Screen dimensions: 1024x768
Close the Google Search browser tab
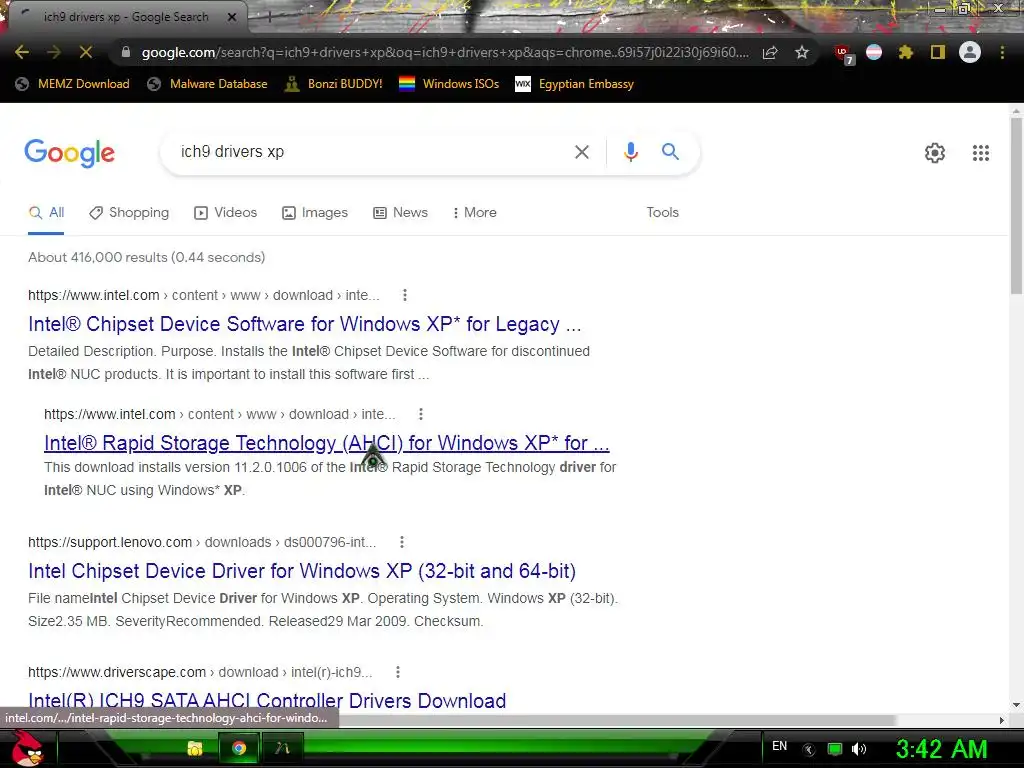pyautogui.click(x=232, y=18)
